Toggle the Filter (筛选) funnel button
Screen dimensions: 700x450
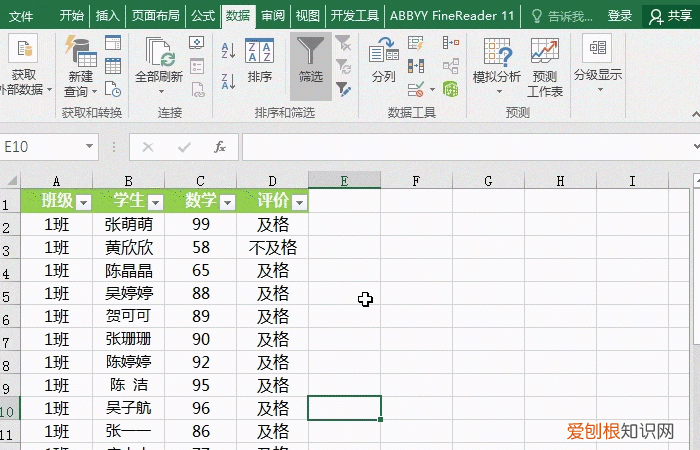(311, 66)
